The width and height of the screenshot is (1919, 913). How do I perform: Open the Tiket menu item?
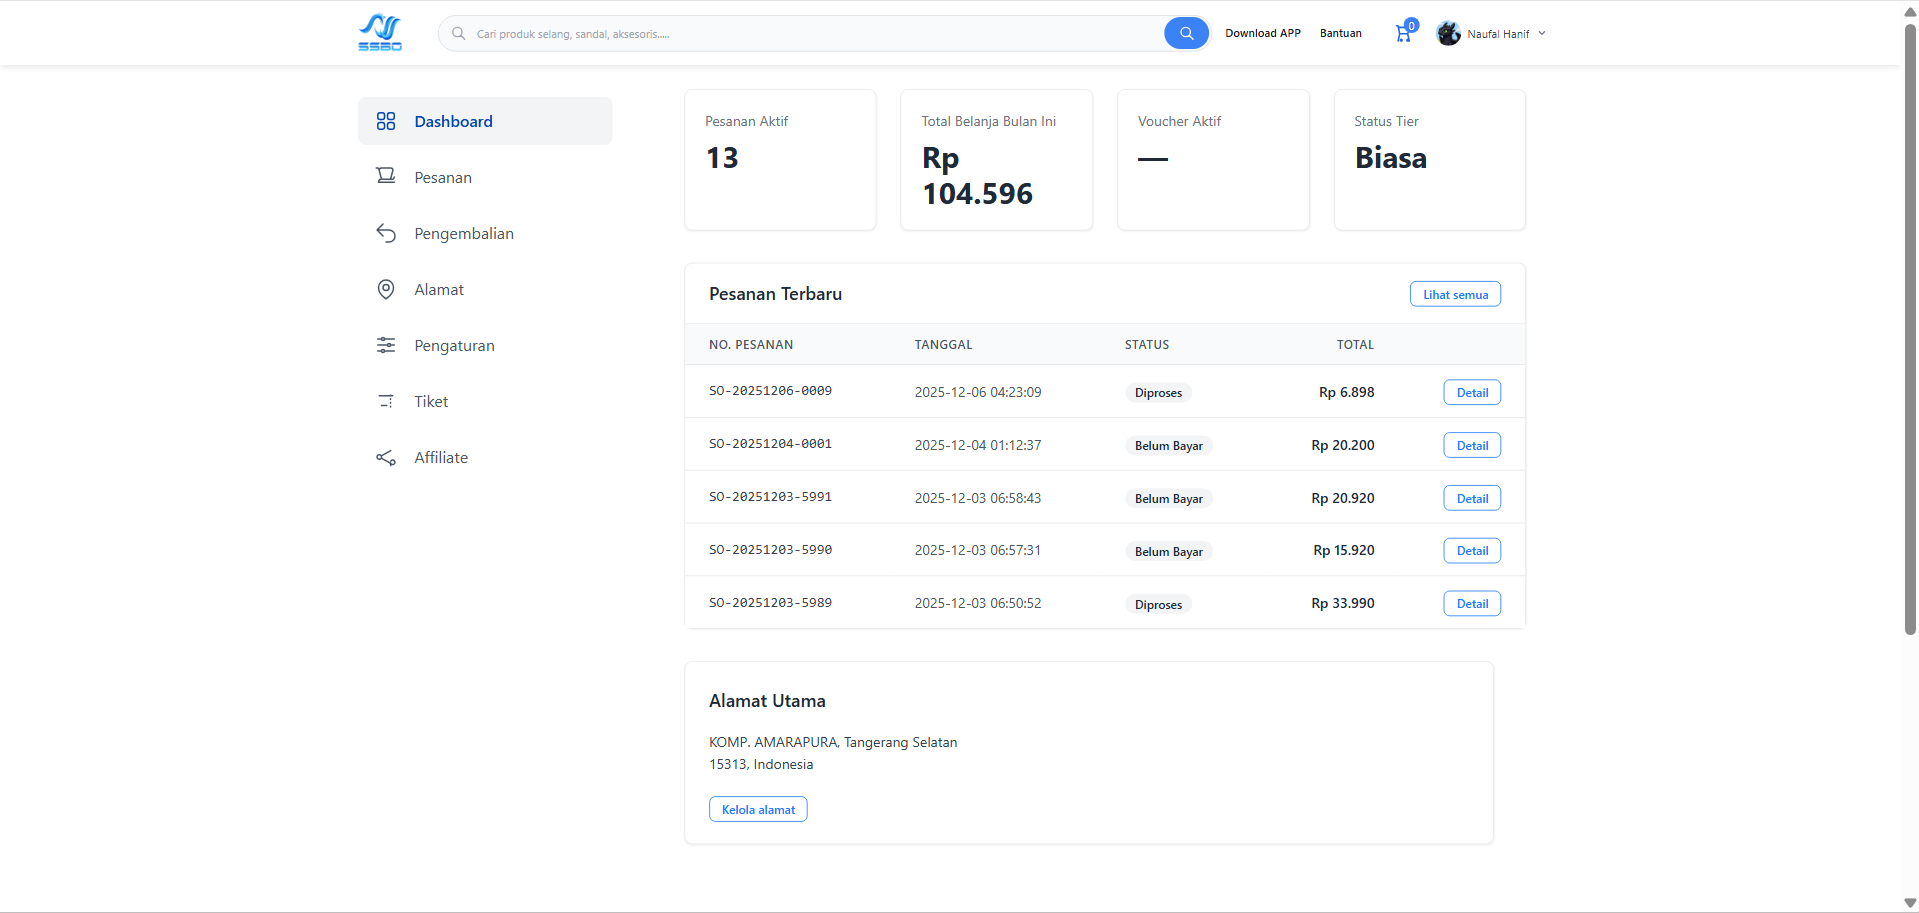tap(431, 401)
